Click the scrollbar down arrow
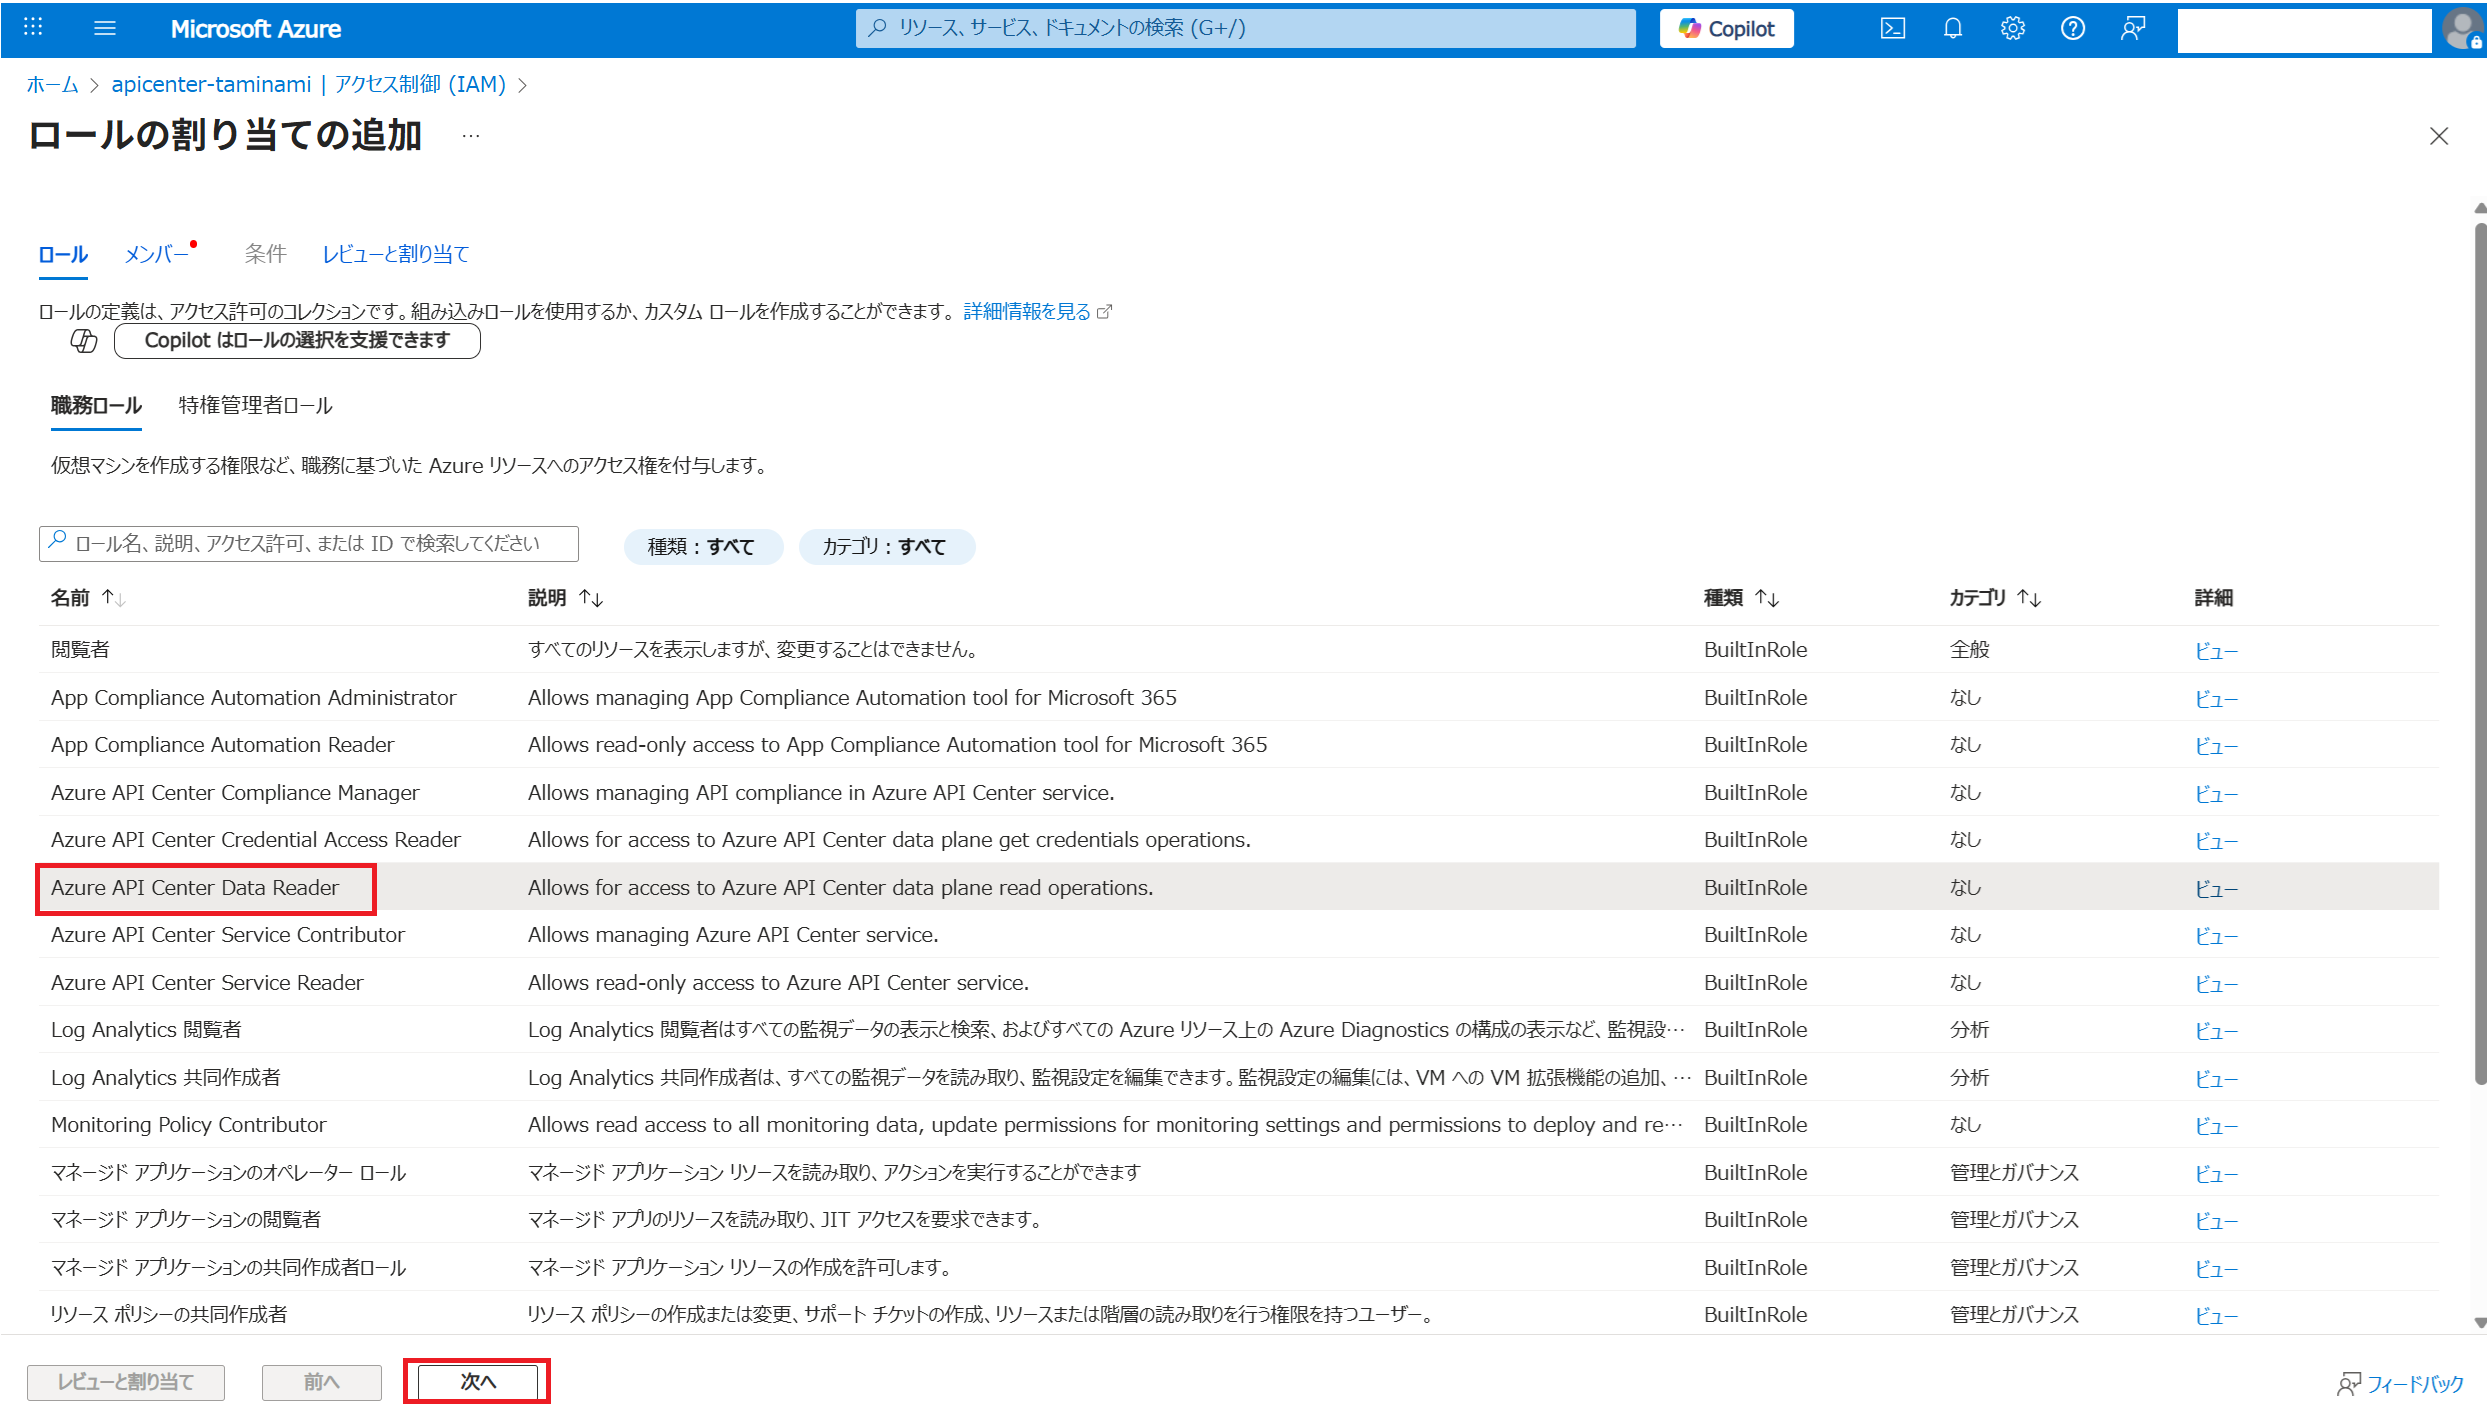This screenshot has width=2487, height=1408. click(2479, 1322)
